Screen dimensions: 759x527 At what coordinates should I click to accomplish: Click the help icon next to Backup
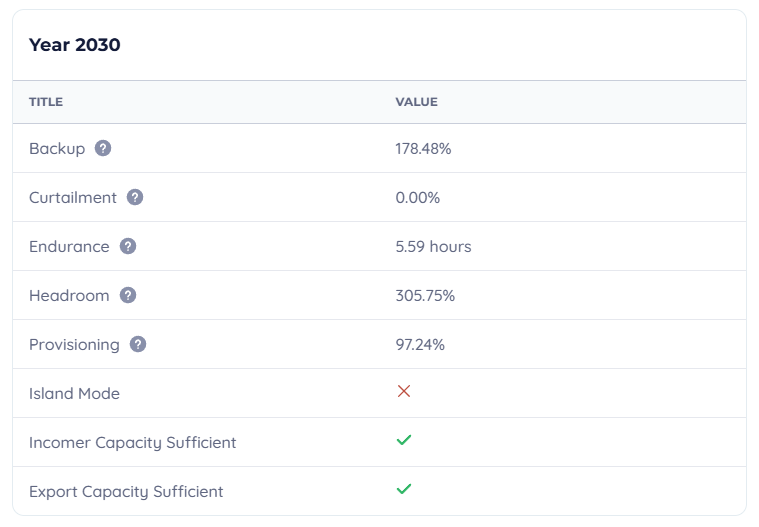(x=103, y=148)
